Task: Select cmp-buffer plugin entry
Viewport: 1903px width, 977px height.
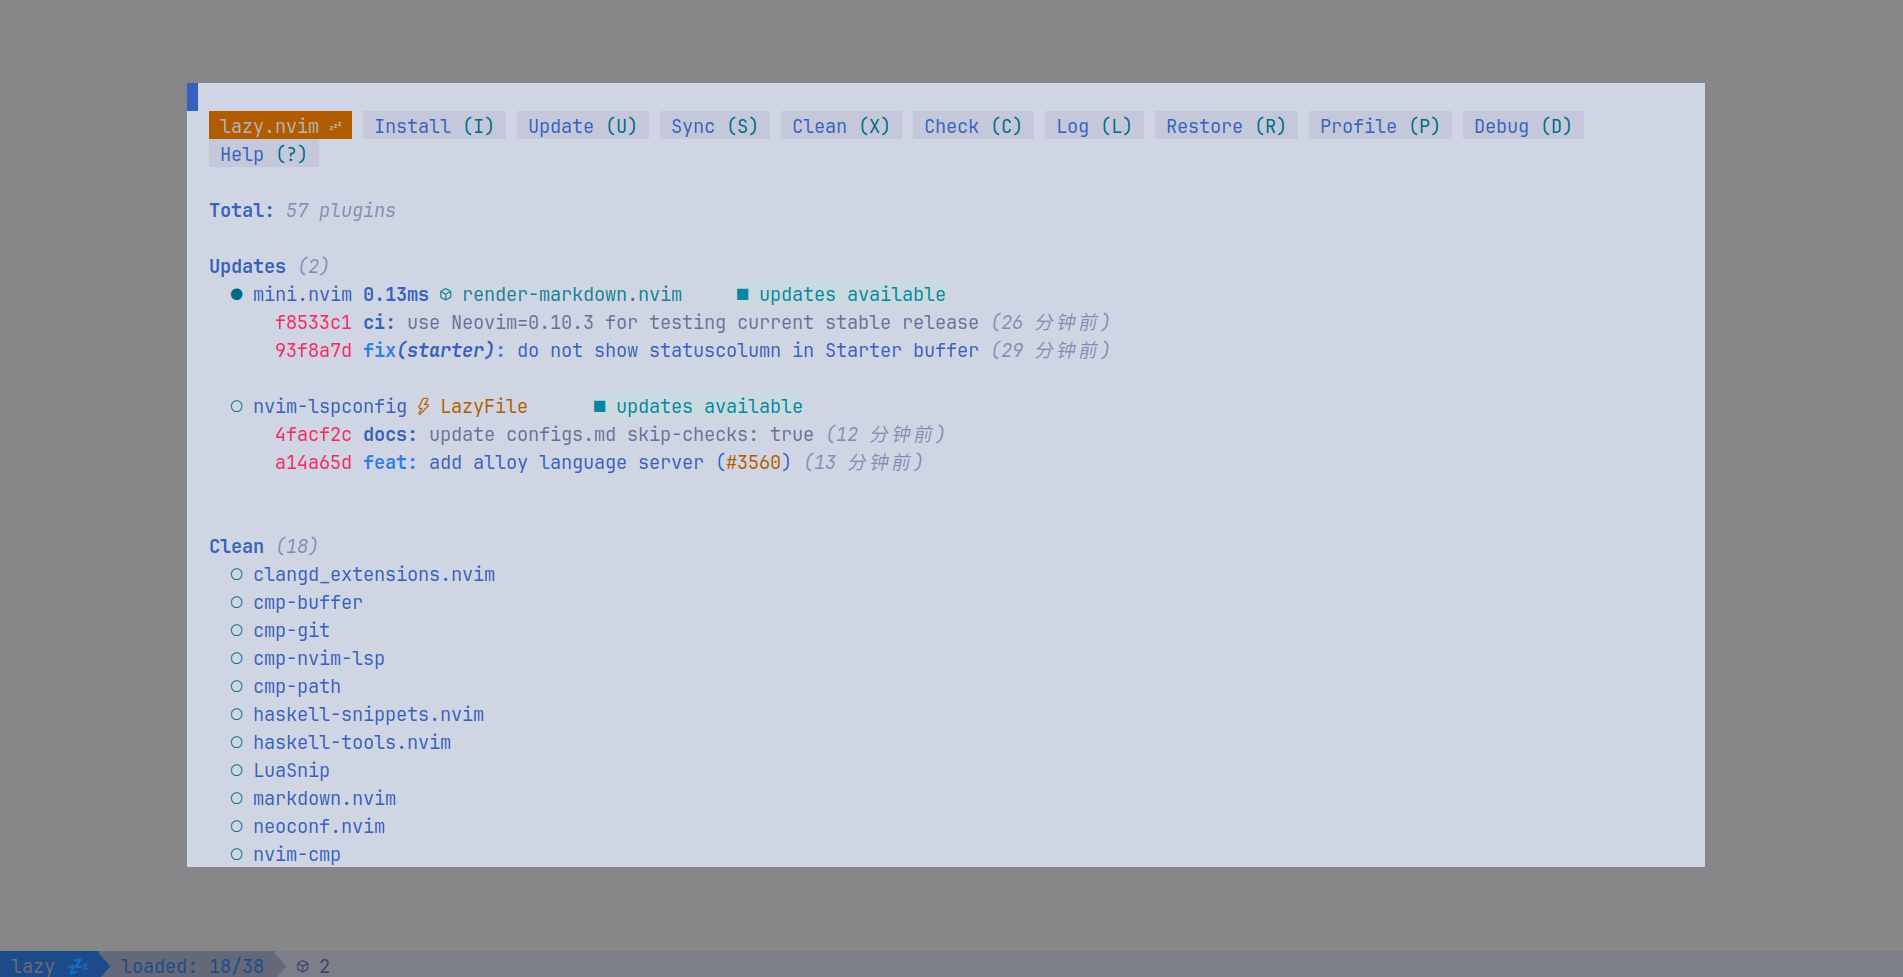Action: (x=308, y=602)
